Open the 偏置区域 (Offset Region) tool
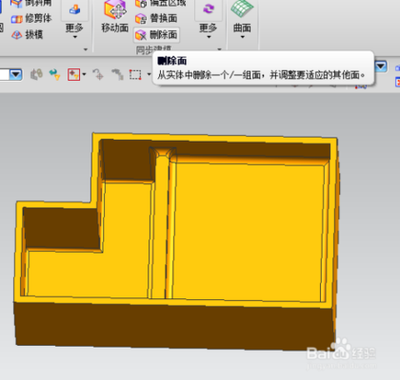Viewport: 400px width, 380px height. click(160, 4)
